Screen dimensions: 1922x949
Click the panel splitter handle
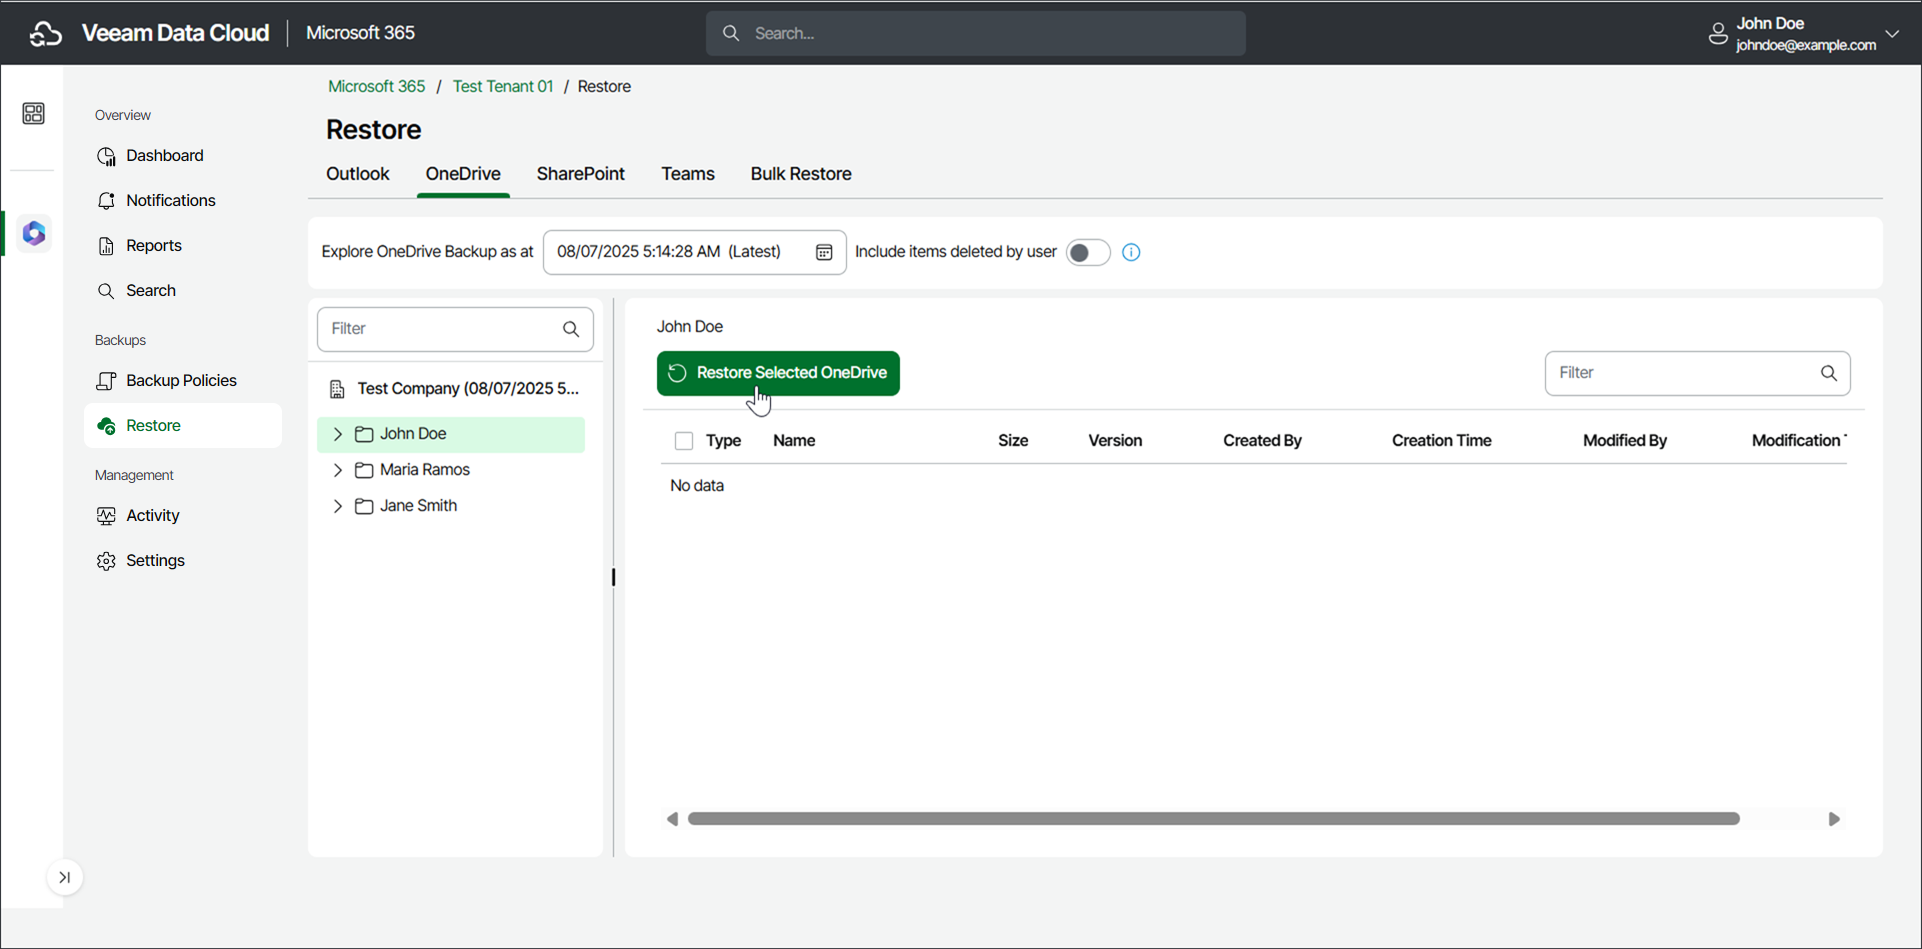613,577
